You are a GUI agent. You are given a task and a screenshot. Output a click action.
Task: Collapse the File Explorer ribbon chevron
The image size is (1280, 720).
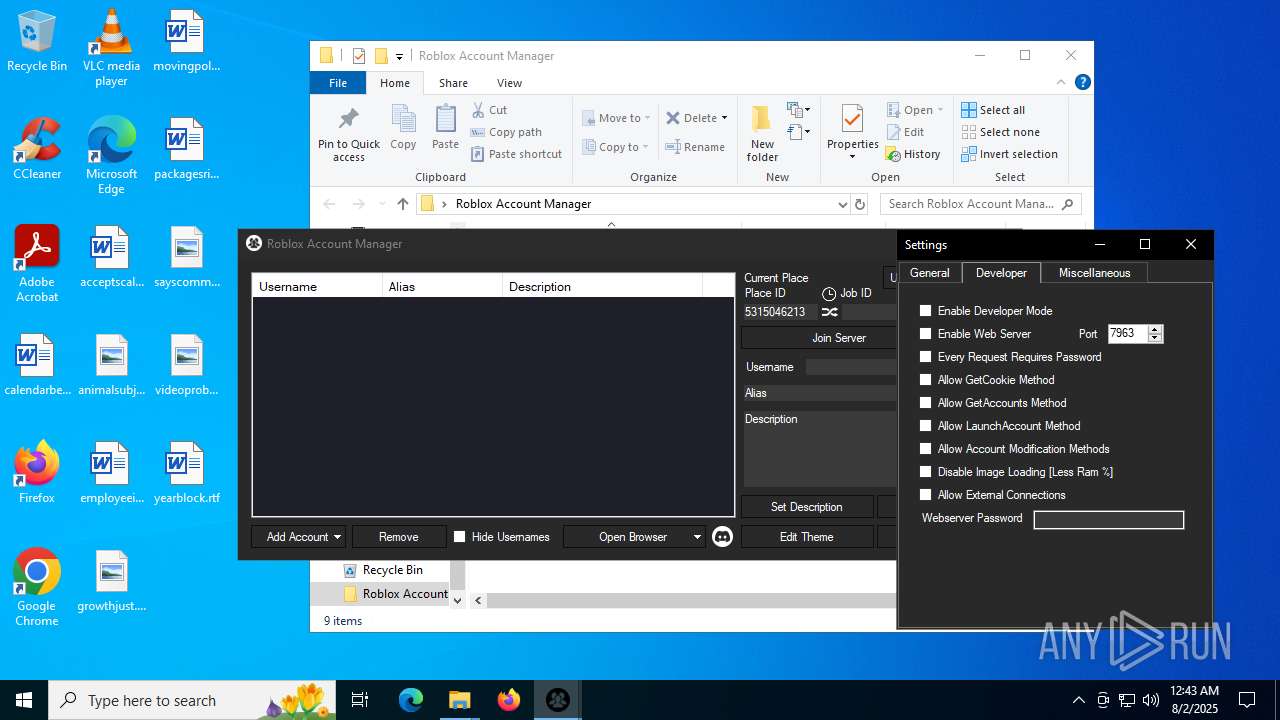pos(1061,83)
